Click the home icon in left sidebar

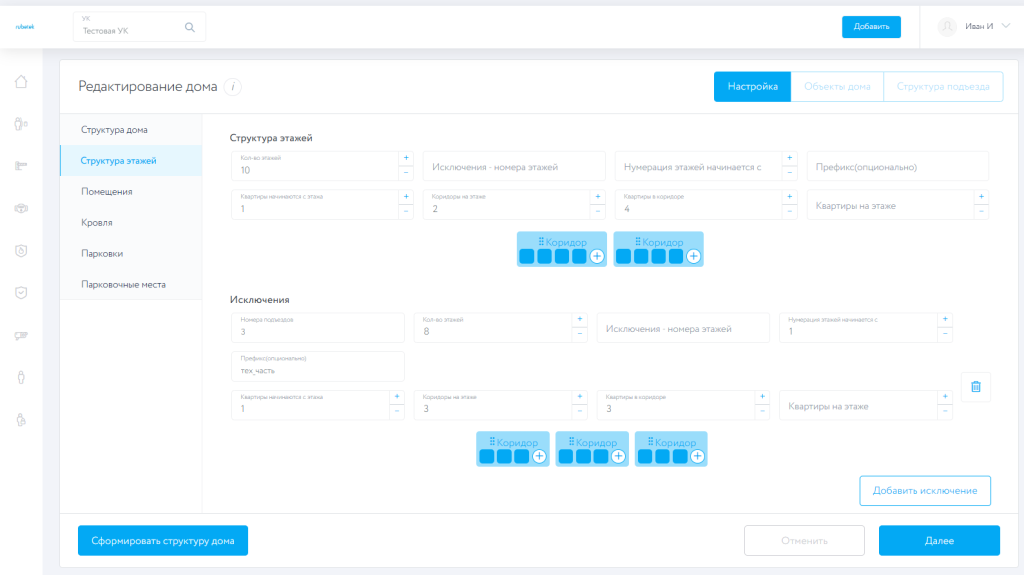(21, 82)
